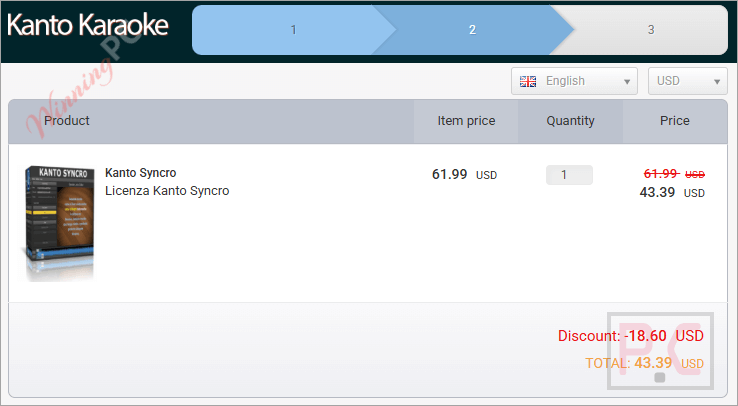Open the USD currency dropdown
Viewport: 738px width, 406px height.
pyautogui.click(x=688, y=81)
